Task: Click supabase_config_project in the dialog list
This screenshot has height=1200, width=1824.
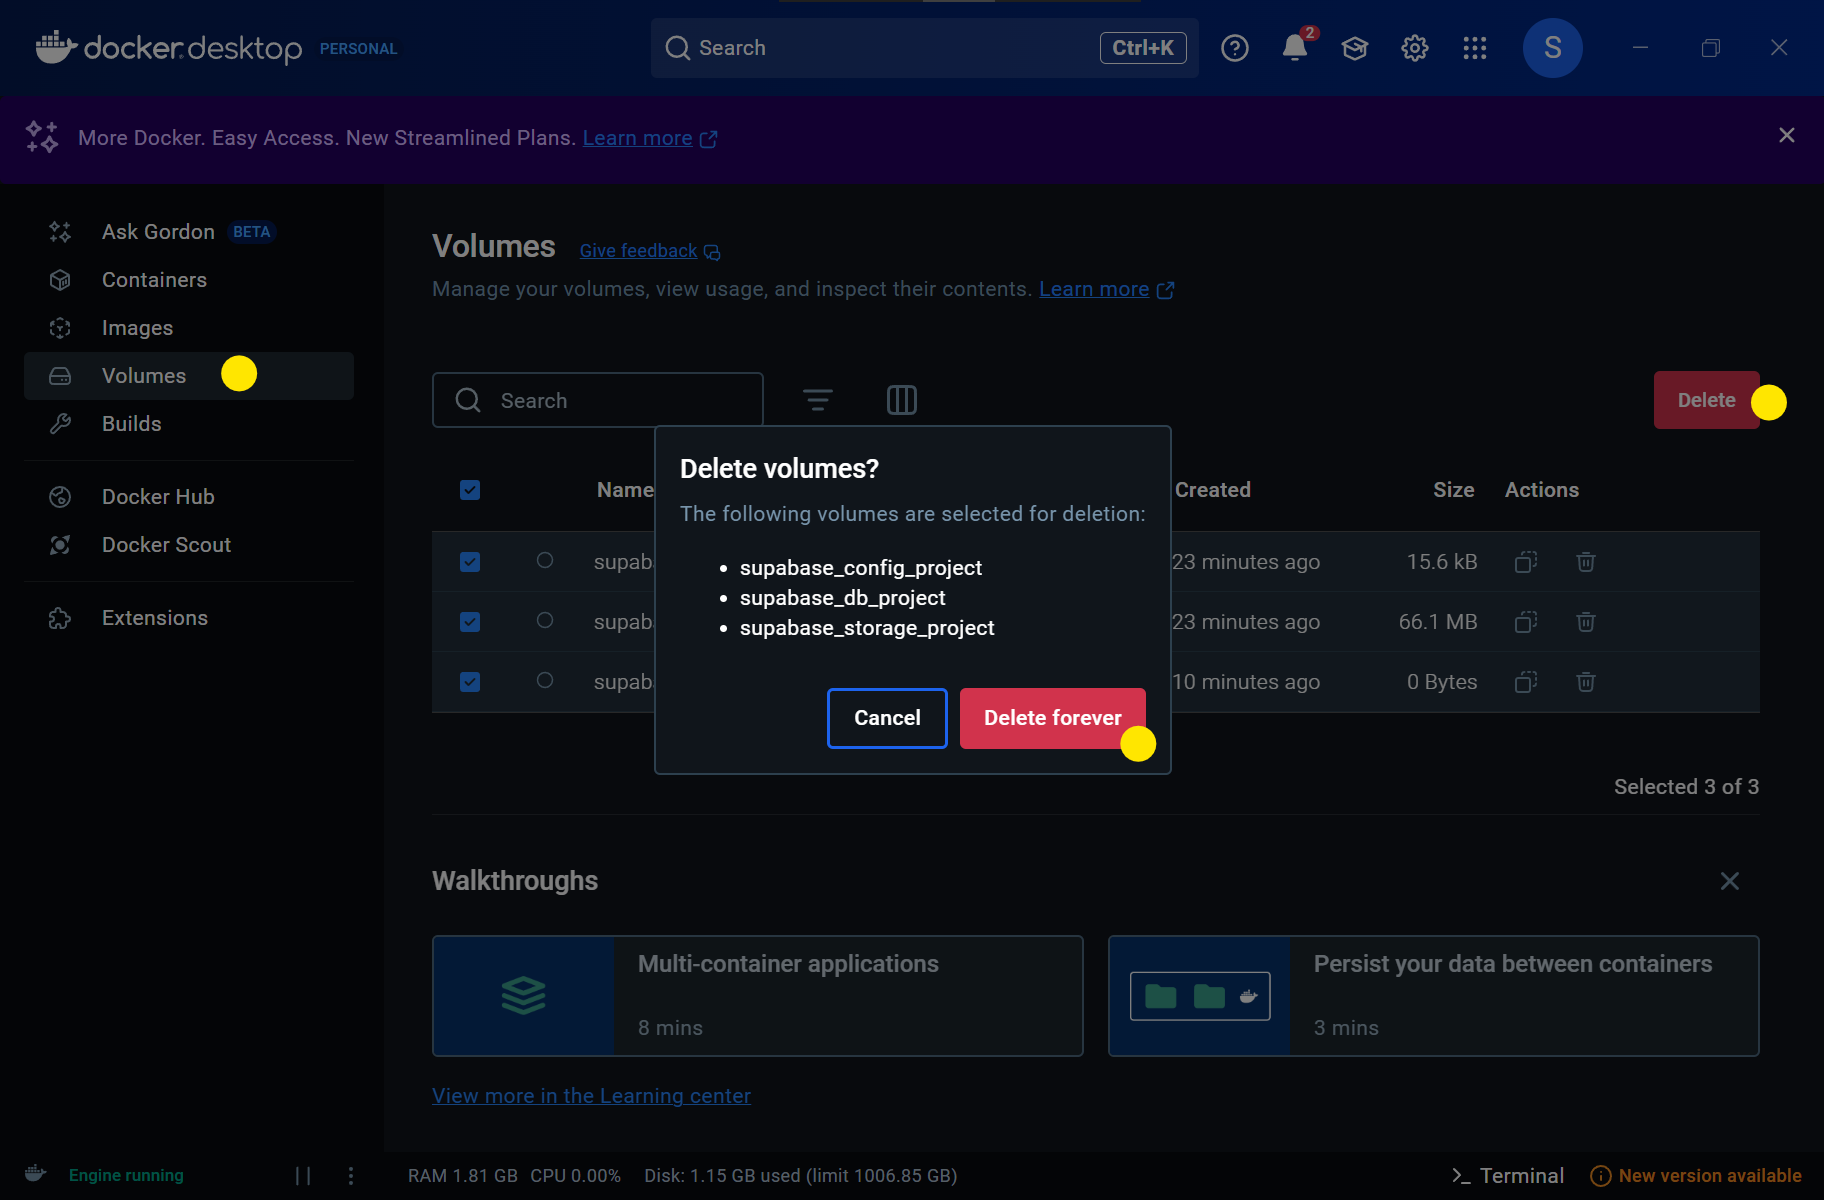Action: click(x=861, y=568)
